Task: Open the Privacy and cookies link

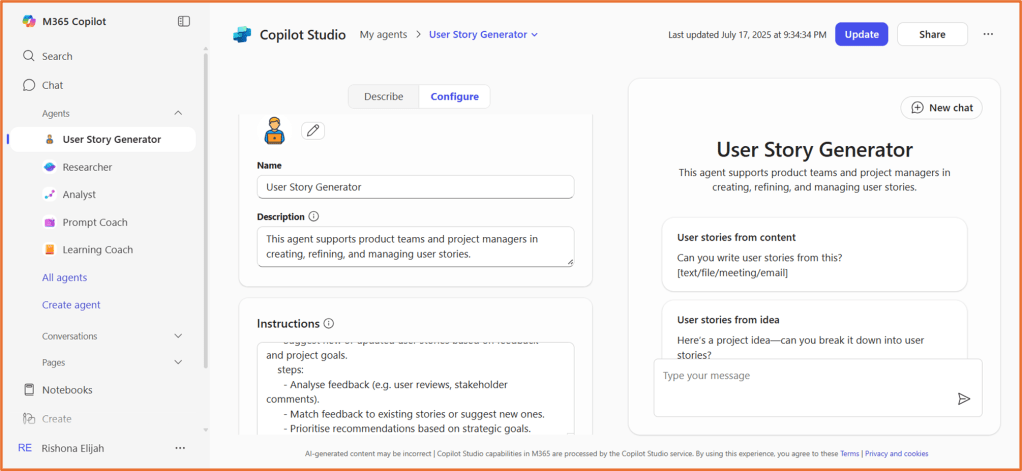Action: pyautogui.click(x=896, y=454)
